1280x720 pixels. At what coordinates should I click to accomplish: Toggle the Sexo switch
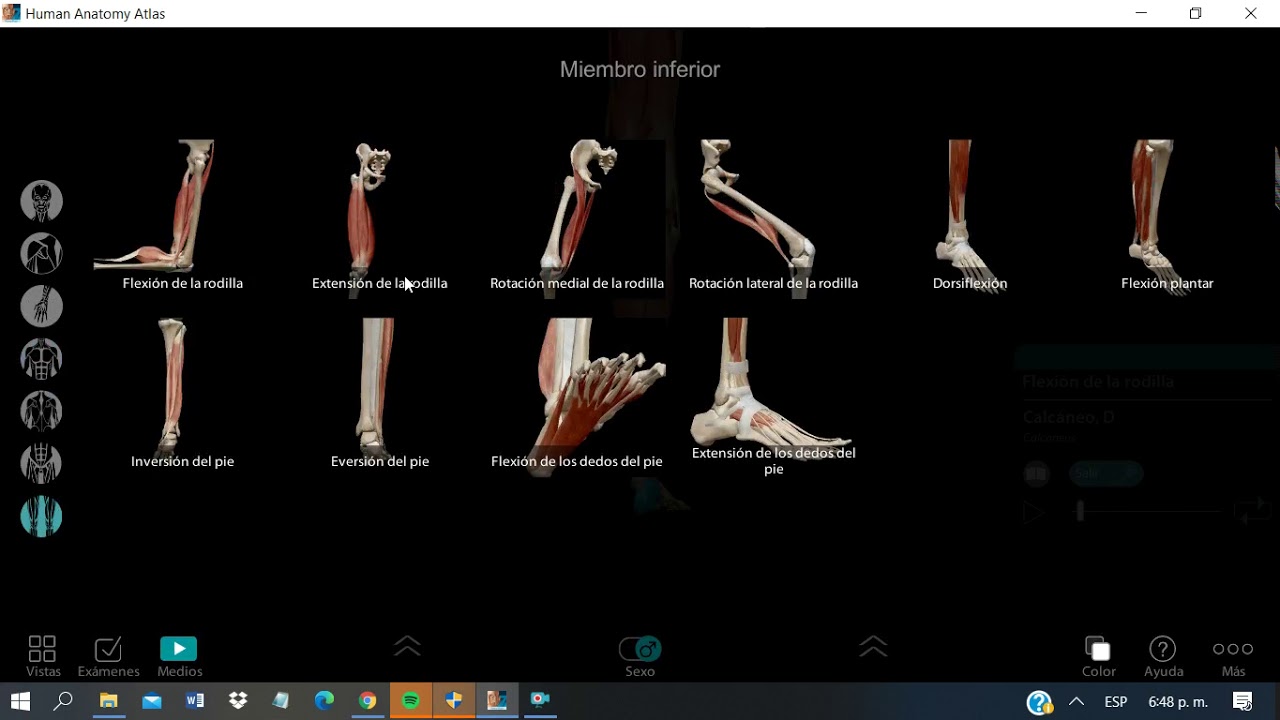(640, 650)
